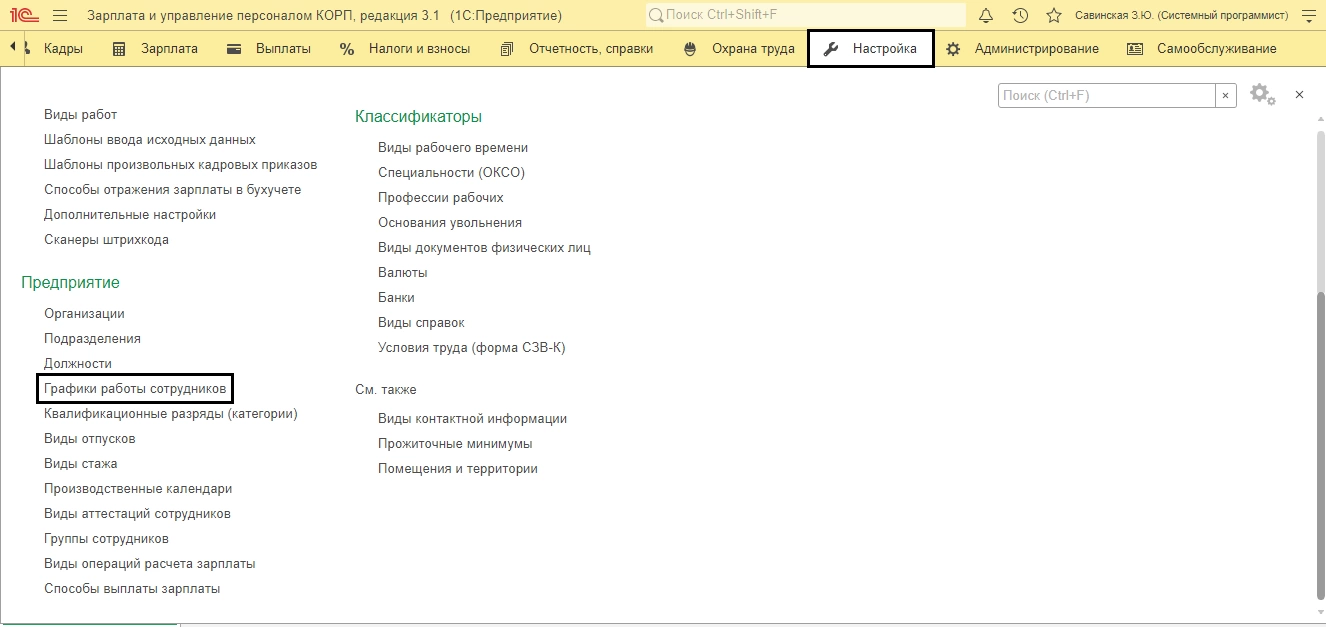Click the global search field Ctrl+Shift+F
The image size is (1326, 627).
pyautogui.click(x=805, y=16)
